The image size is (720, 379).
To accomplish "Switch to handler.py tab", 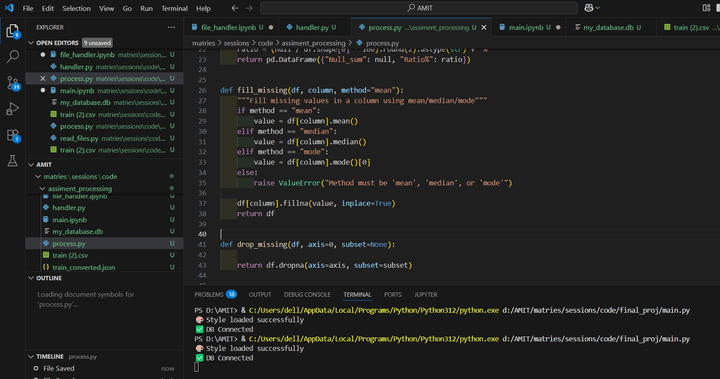I will click(x=315, y=28).
